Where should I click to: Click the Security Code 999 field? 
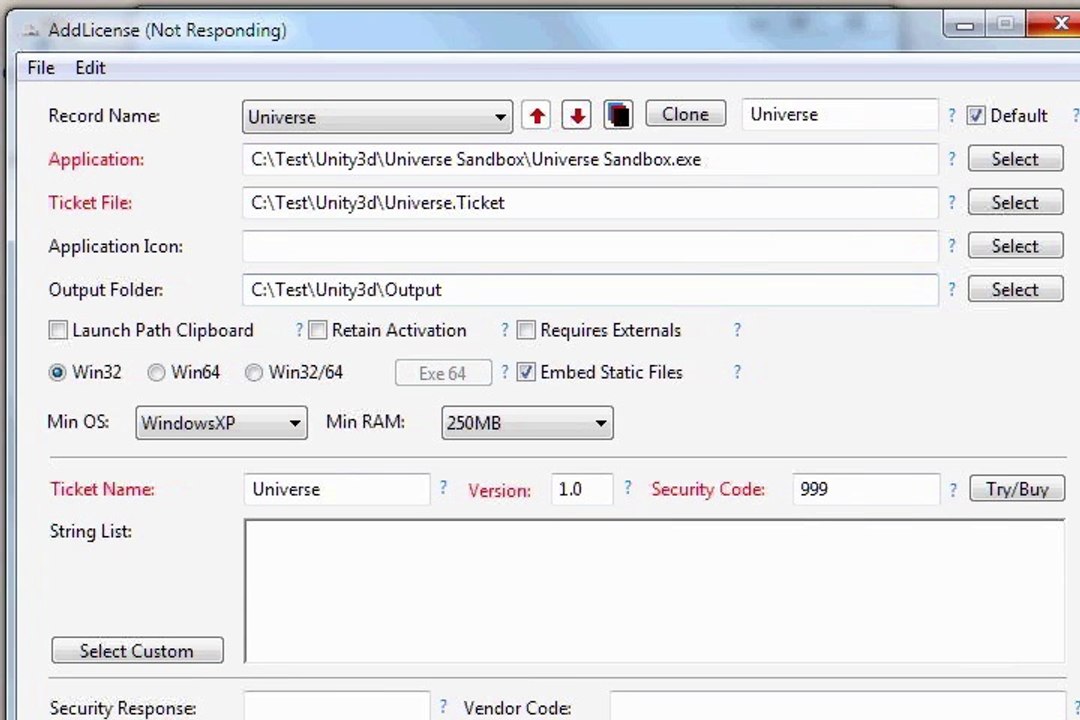[866, 489]
